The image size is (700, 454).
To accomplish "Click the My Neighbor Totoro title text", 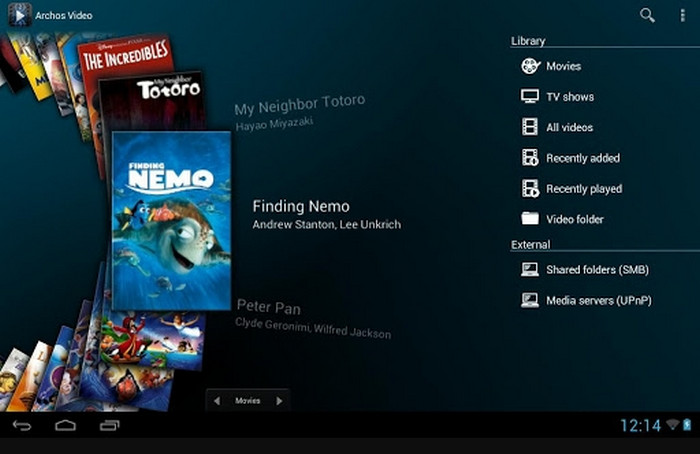I will (x=300, y=105).
